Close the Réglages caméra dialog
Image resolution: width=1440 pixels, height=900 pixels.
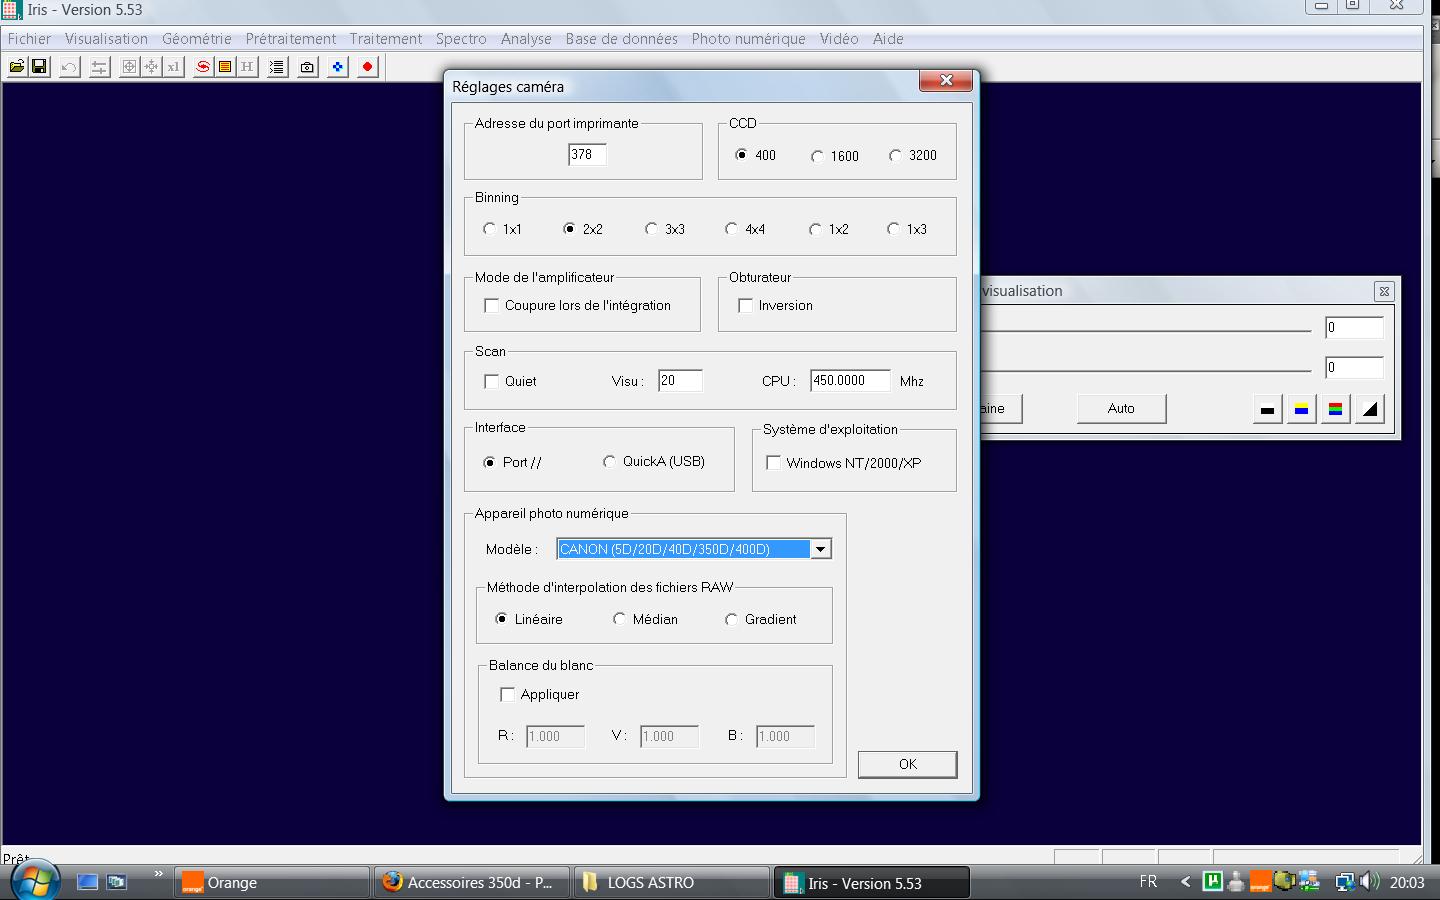pos(946,80)
